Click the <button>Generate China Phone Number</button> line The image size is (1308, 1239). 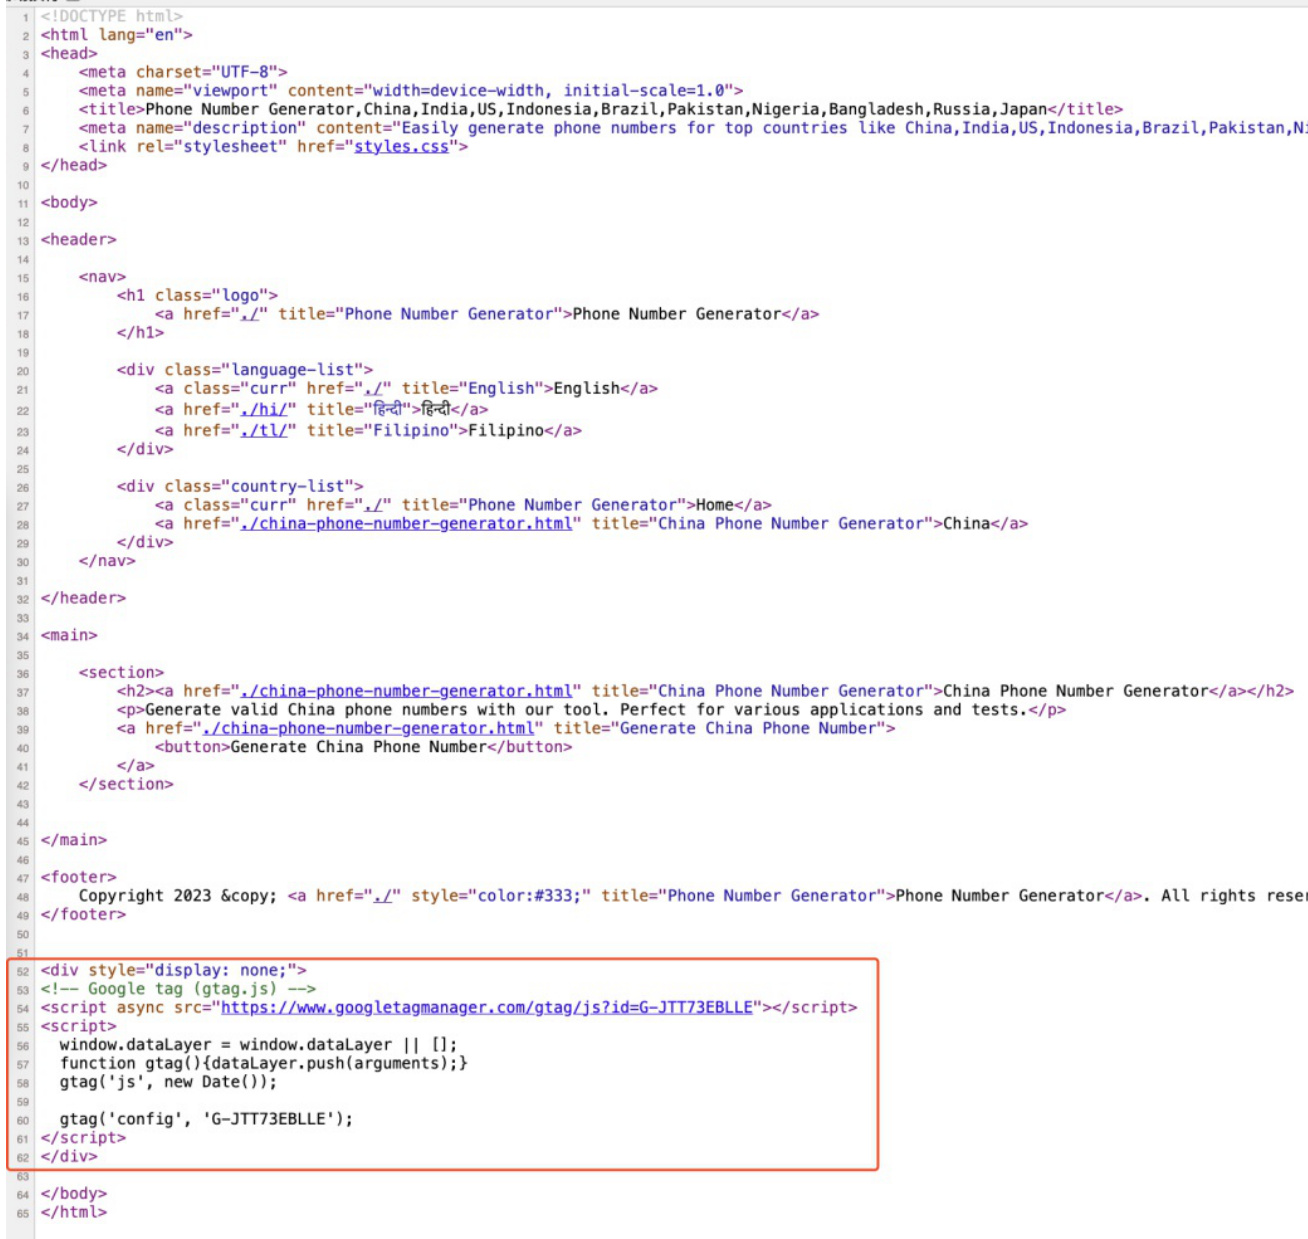click(x=364, y=747)
